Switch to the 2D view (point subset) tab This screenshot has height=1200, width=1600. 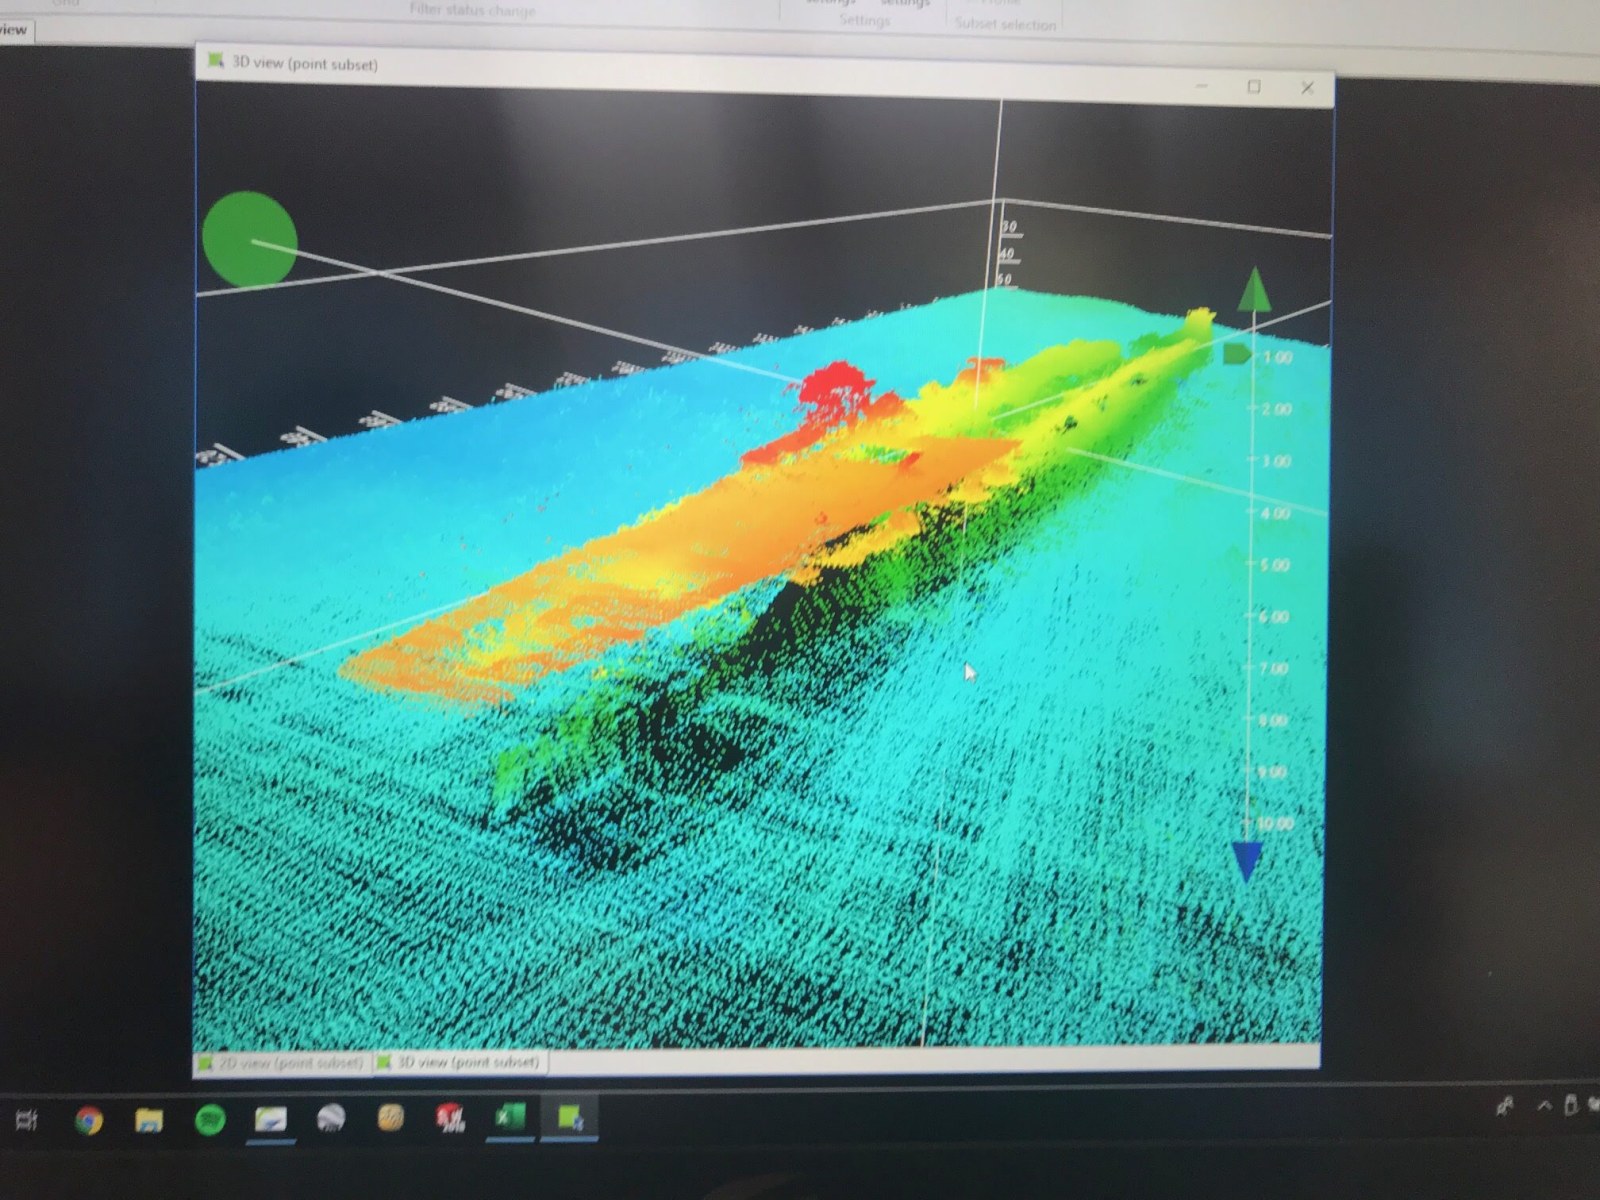coord(282,1062)
